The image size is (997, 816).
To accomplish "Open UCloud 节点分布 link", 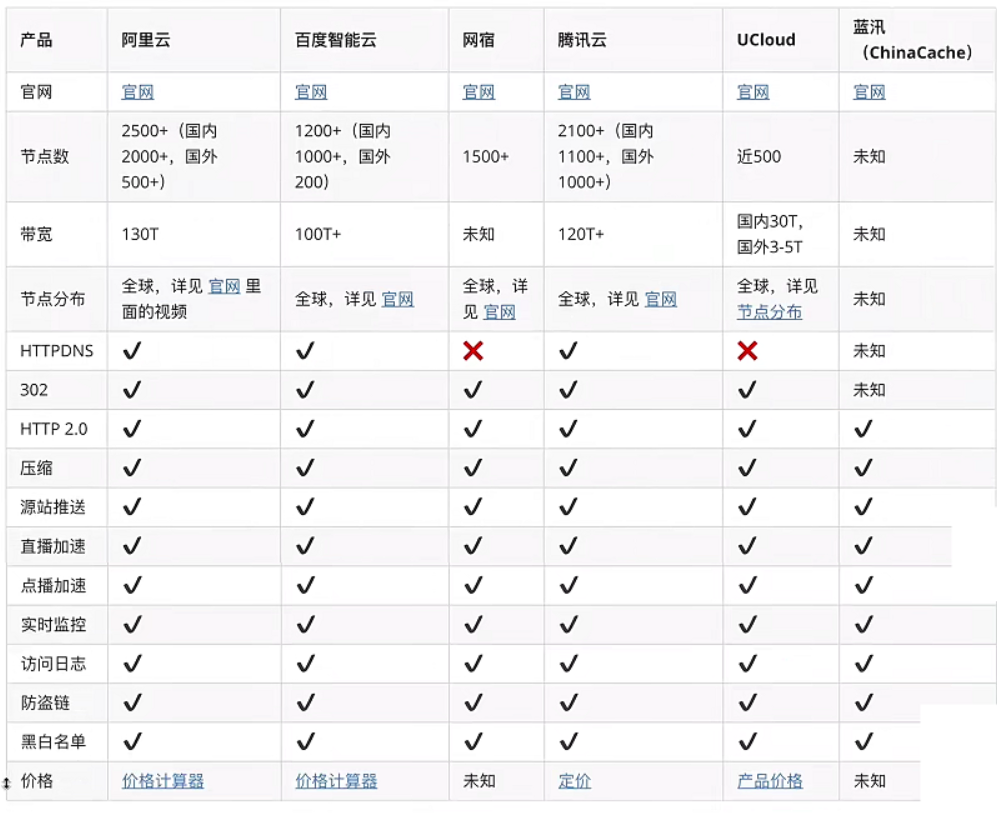I will pyautogui.click(x=769, y=312).
